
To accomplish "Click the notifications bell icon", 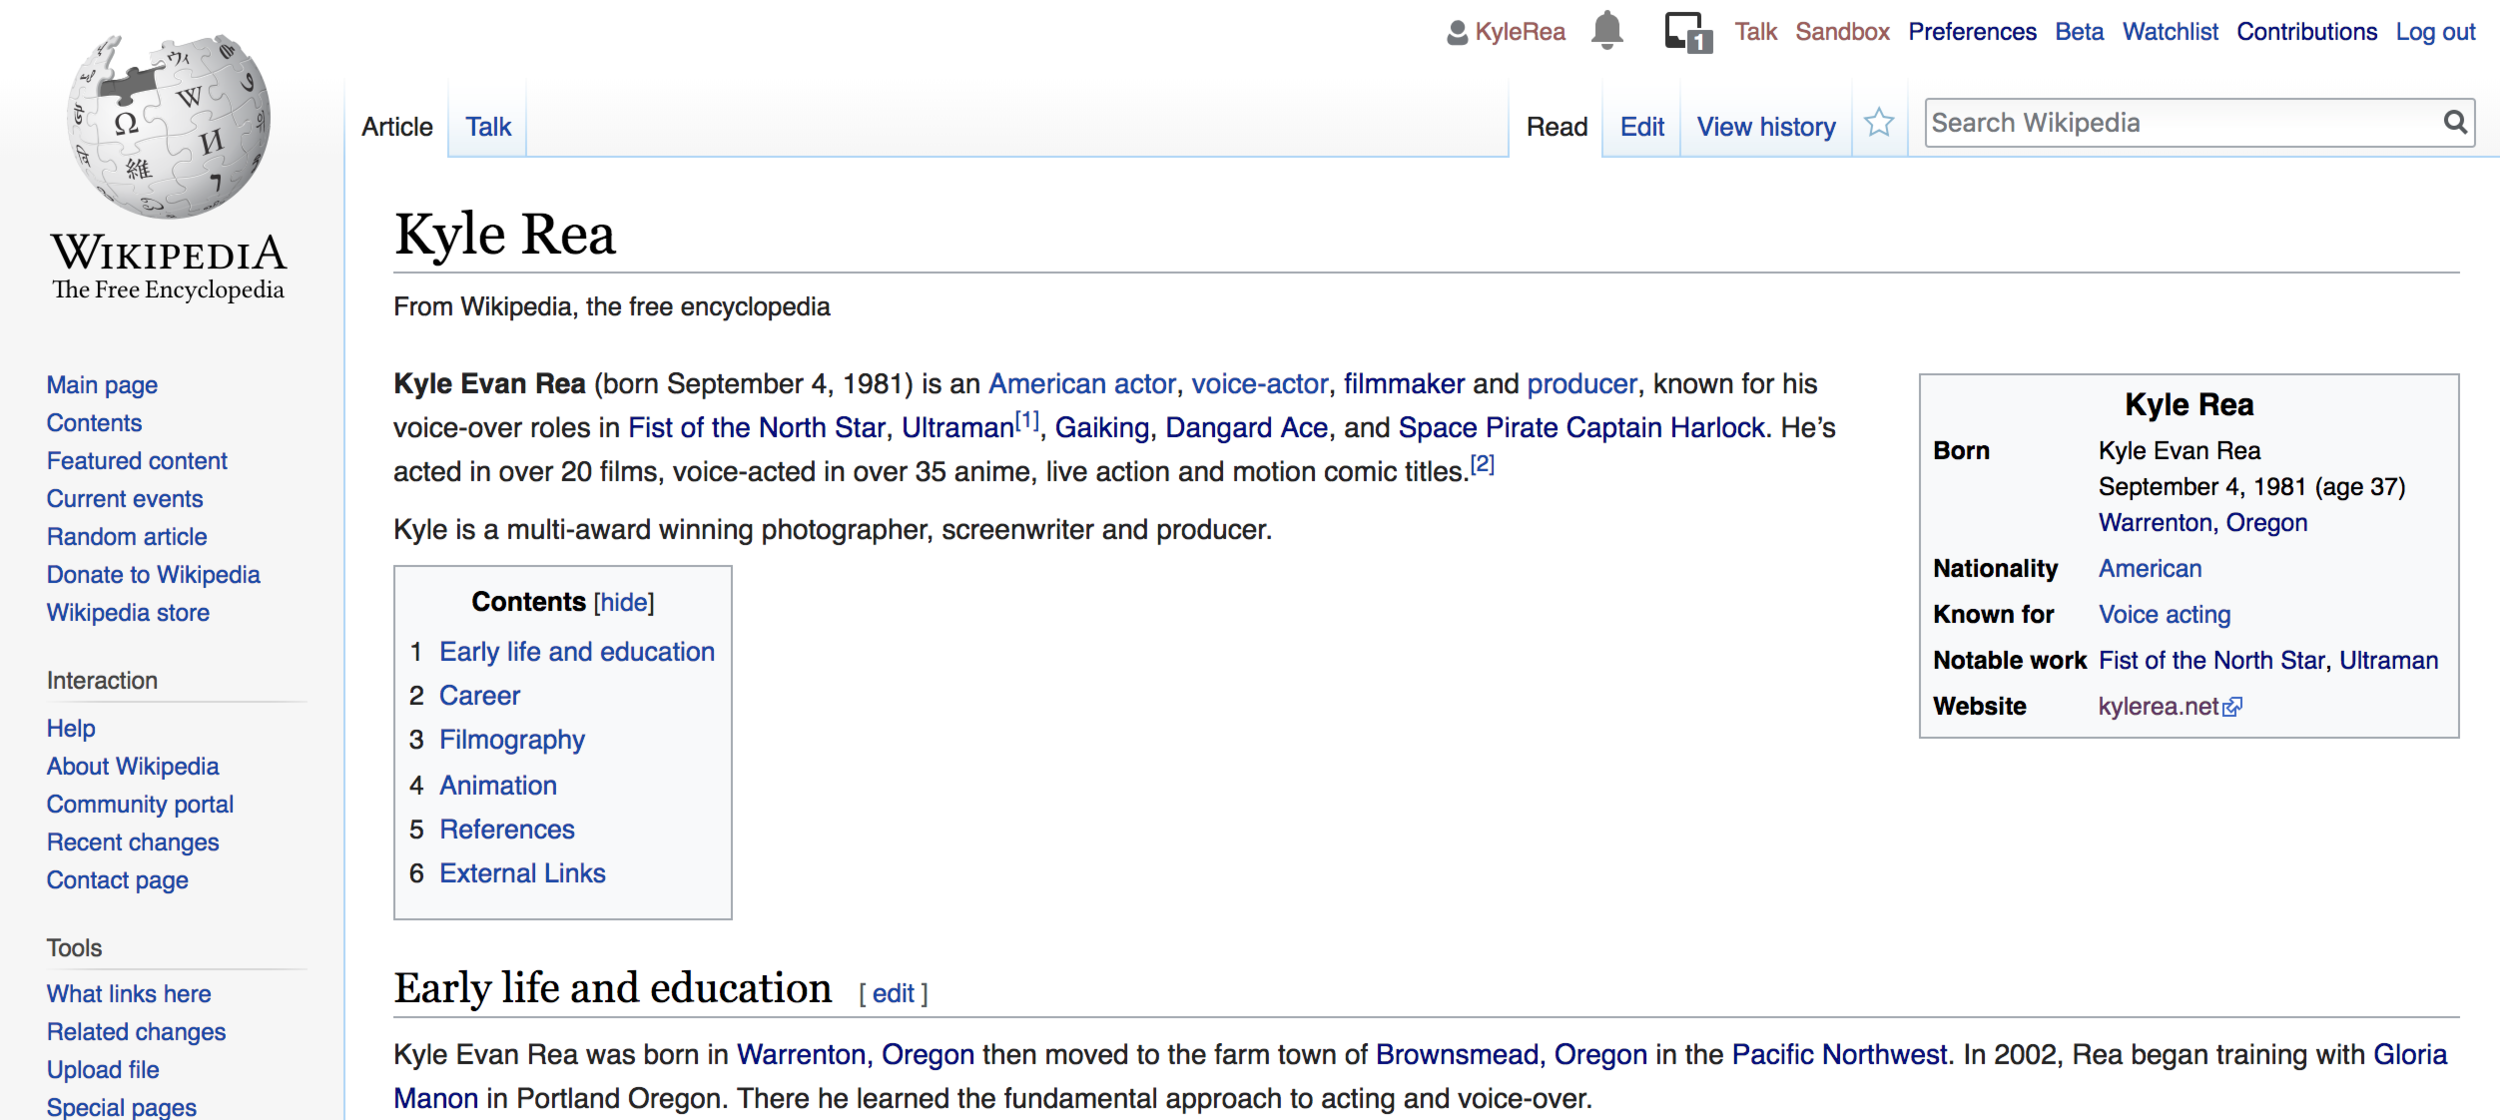I will (x=1606, y=30).
